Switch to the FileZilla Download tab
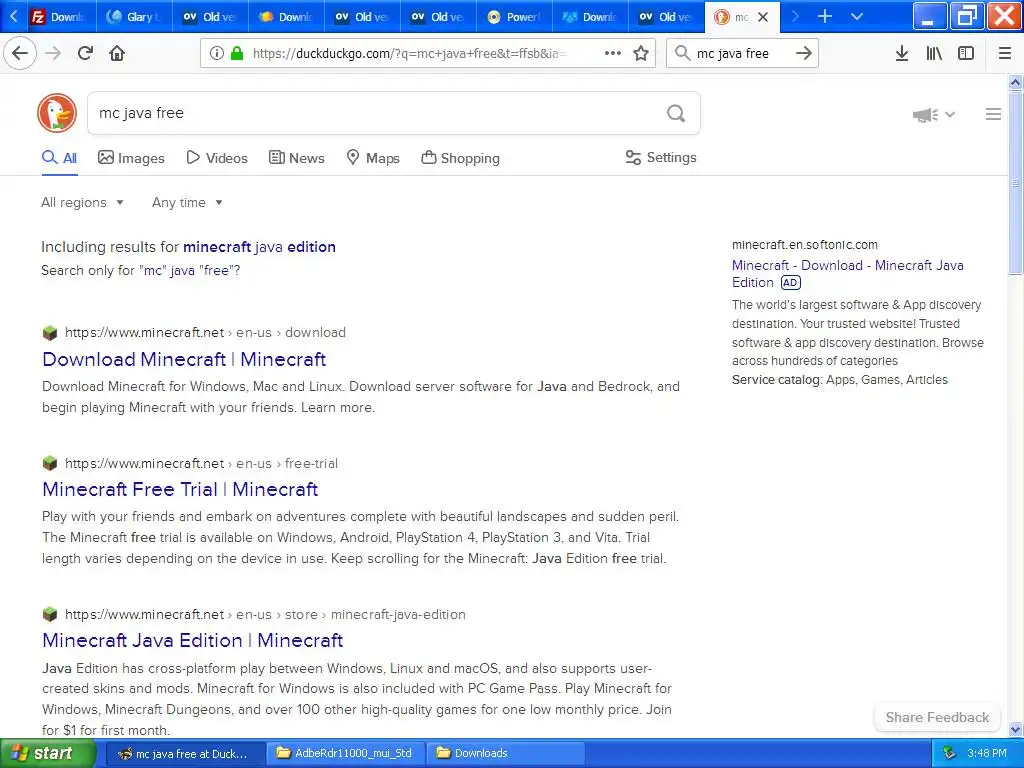Image resolution: width=1024 pixels, height=768 pixels. coord(59,17)
